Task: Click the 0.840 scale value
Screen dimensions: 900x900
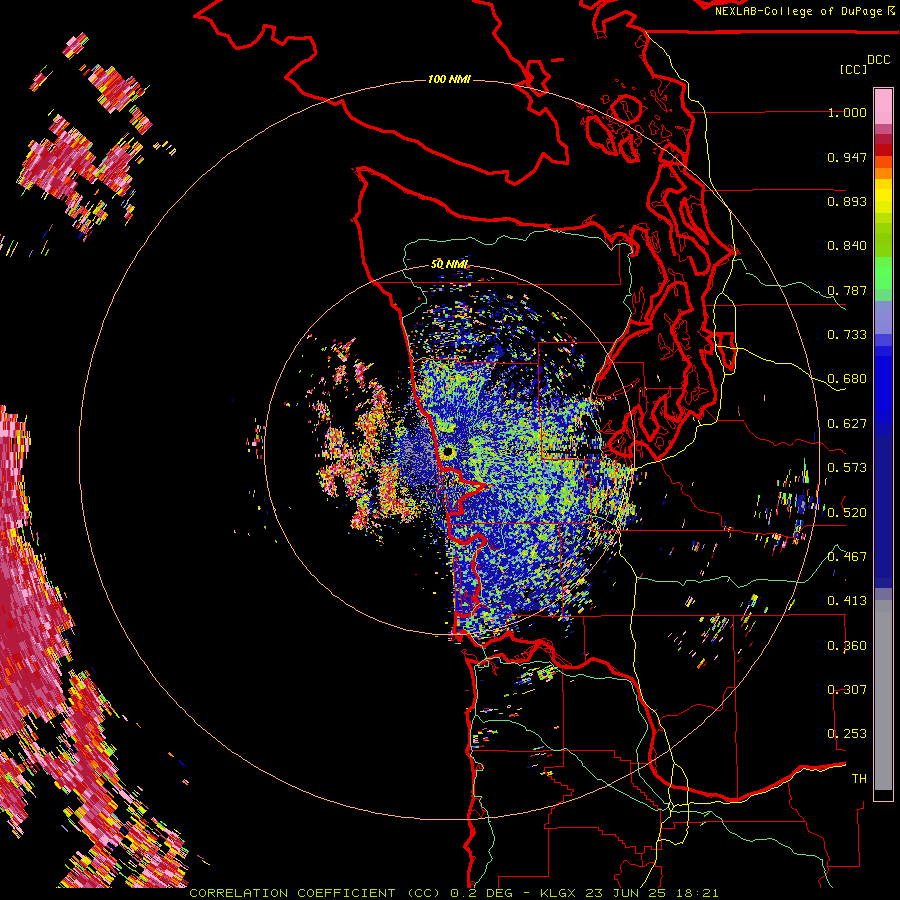Action: tap(847, 246)
